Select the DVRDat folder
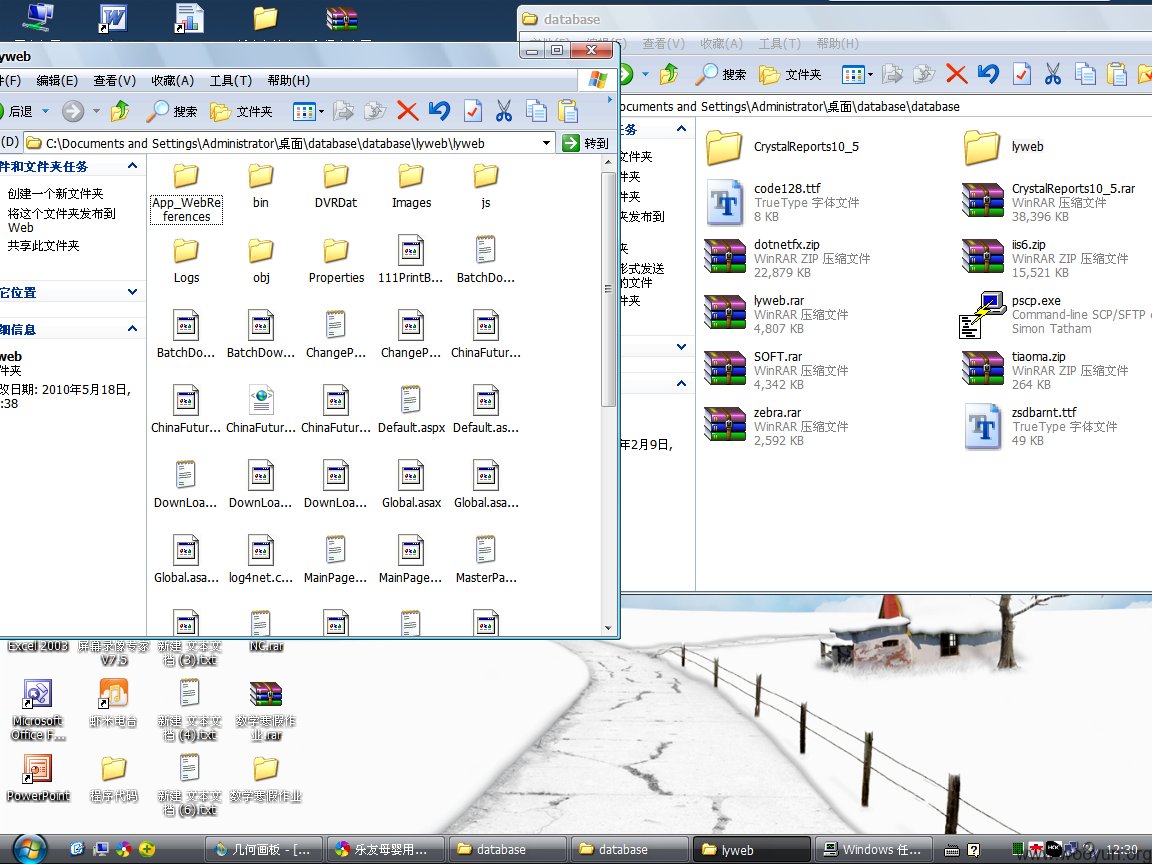Viewport: 1152px width, 864px height. pos(336,186)
